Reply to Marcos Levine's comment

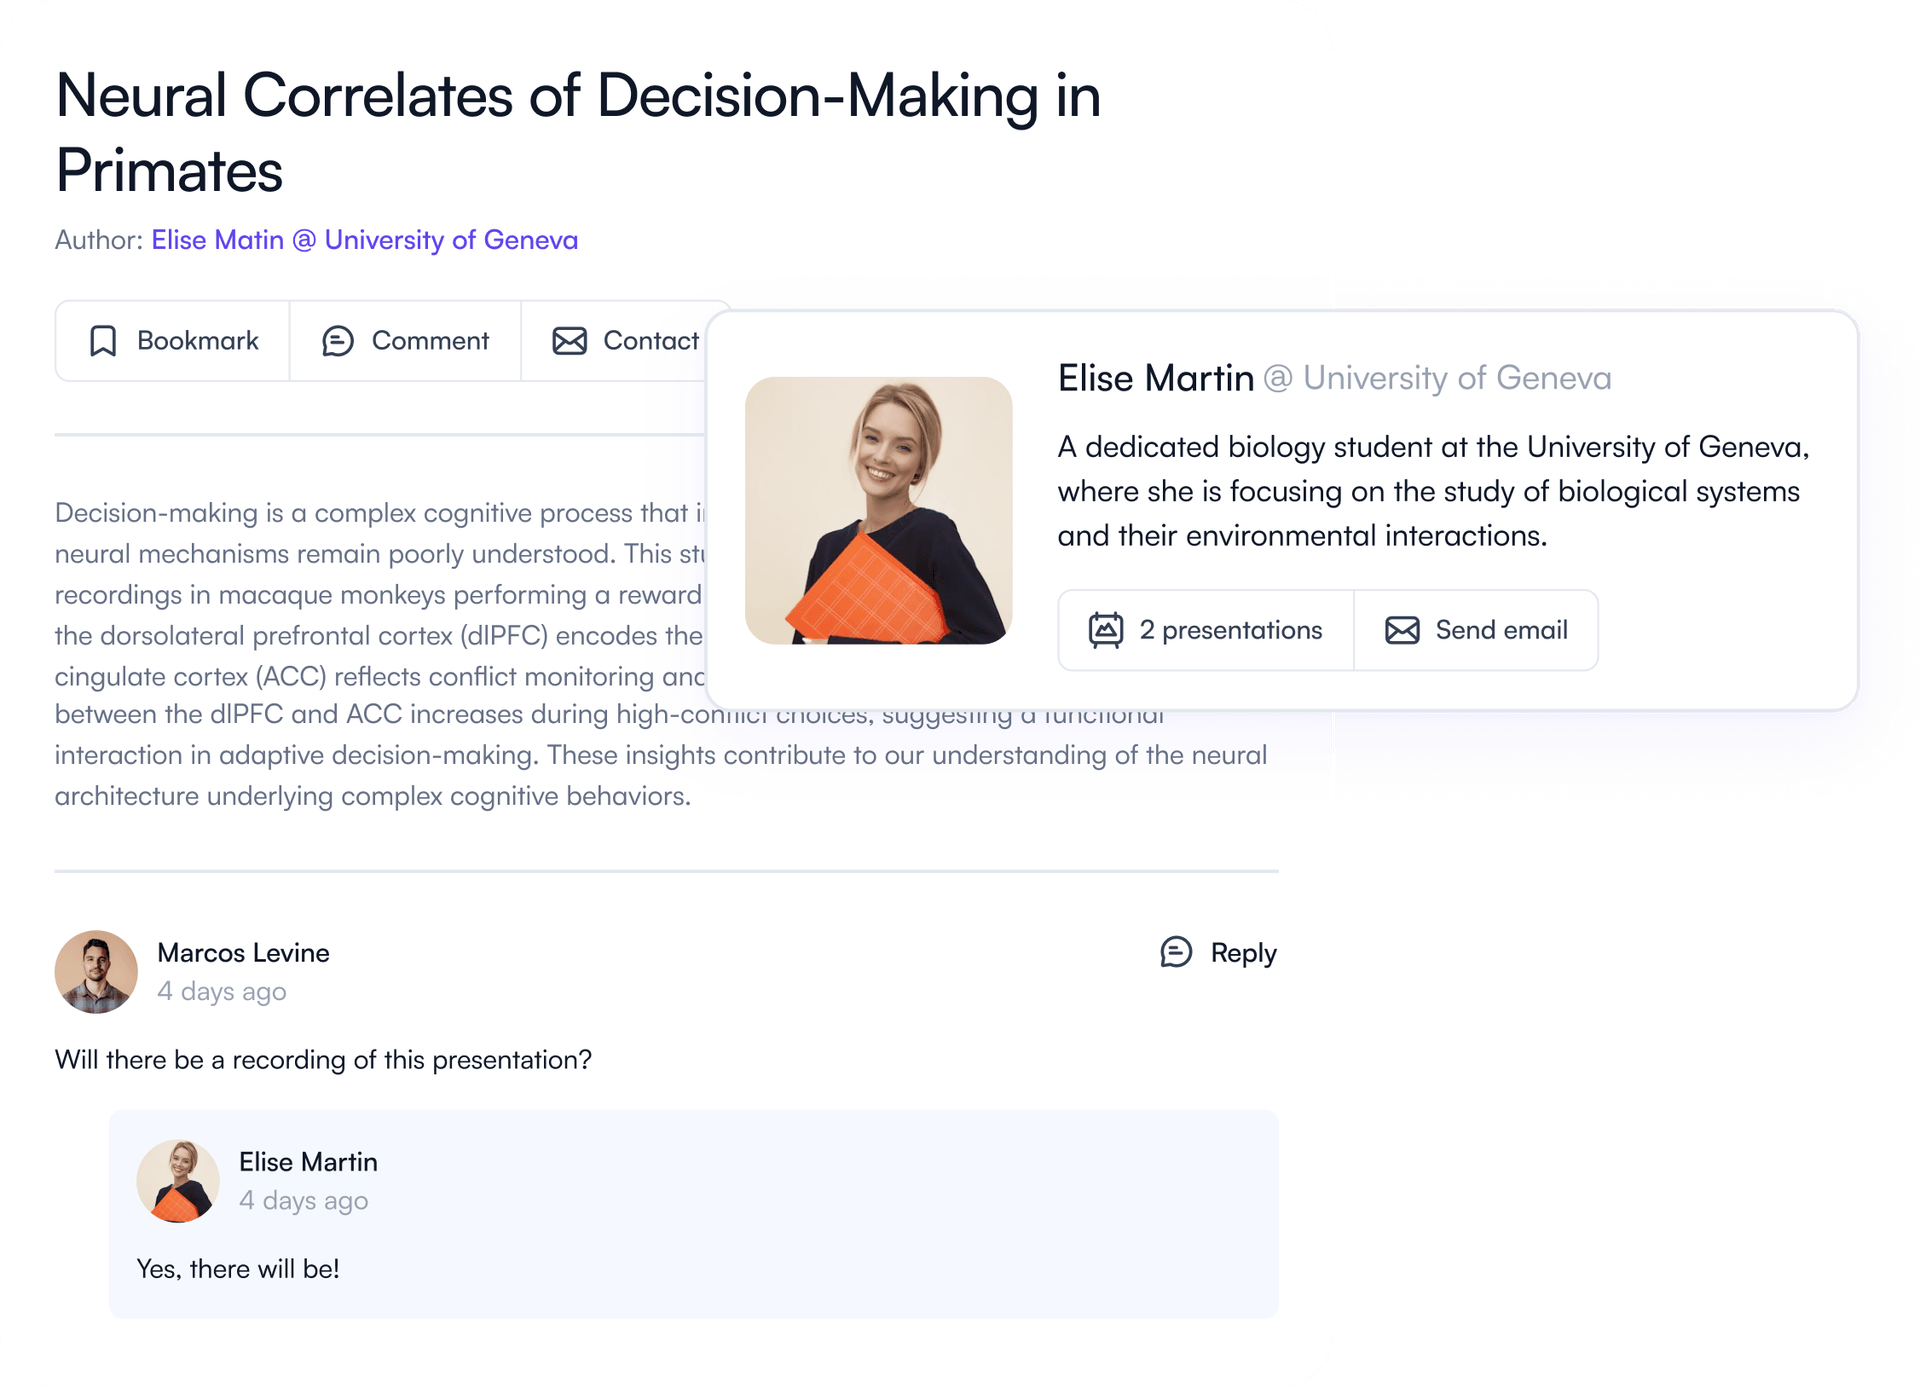pyautogui.click(x=1242, y=953)
